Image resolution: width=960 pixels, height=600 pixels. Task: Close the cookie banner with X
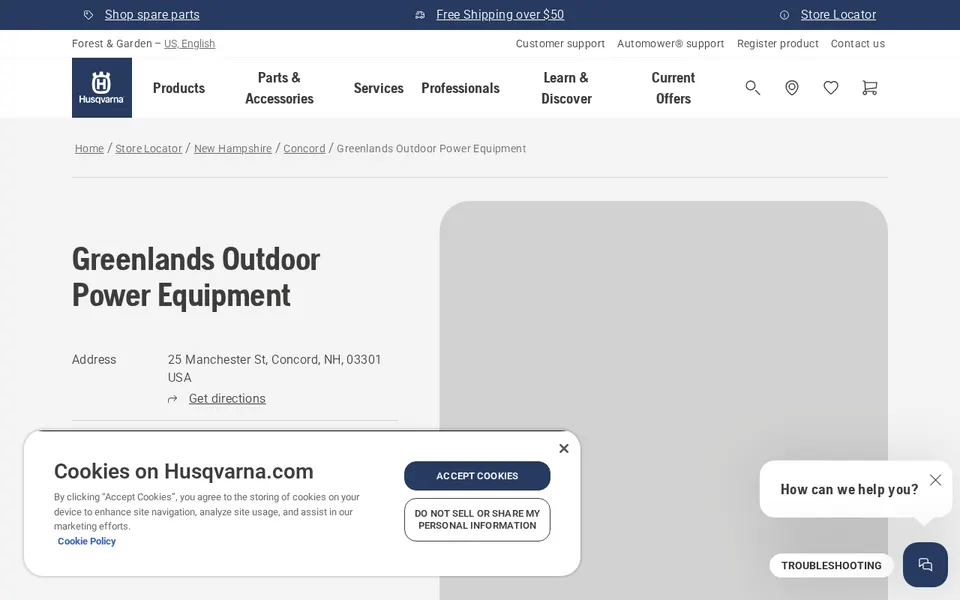(x=564, y=448)
